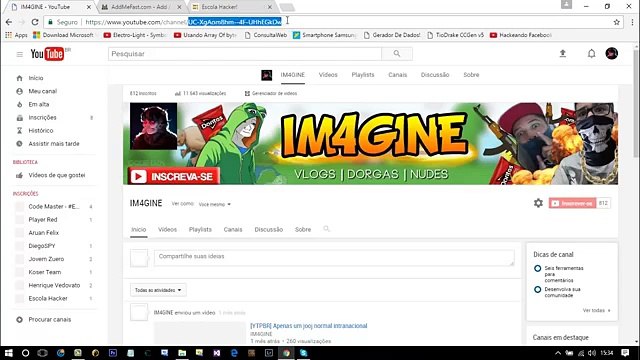This screenshot has width=640, height=360.
Task: Click the Em alta flame icon
Action: (x=19, y=104)
